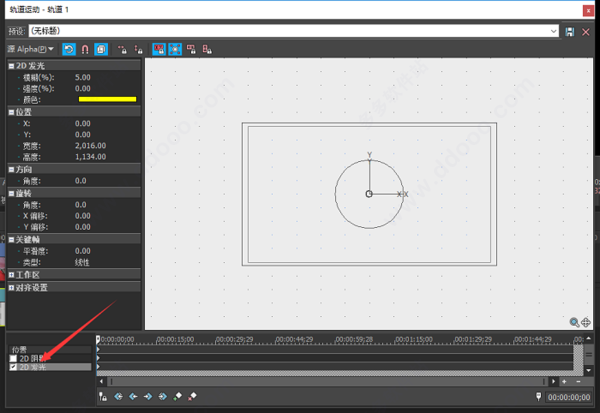Viewport: 600px width, 413px height.
Task: Select the 位置 row in the keyframe list
Action: (50, 349)
